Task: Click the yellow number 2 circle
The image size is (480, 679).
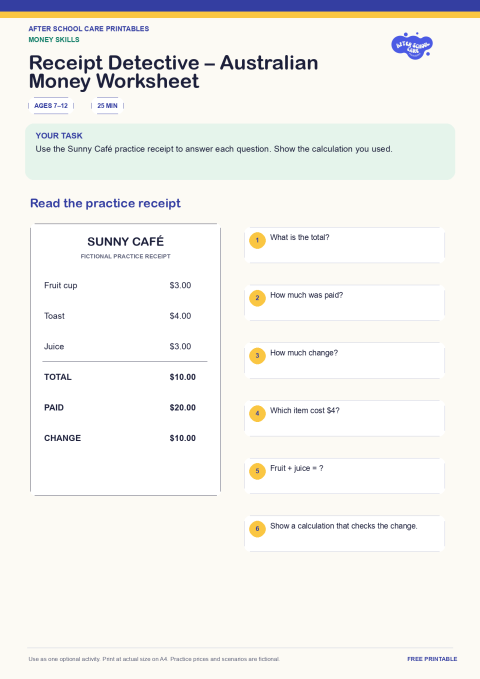Action: click(257, 298)
